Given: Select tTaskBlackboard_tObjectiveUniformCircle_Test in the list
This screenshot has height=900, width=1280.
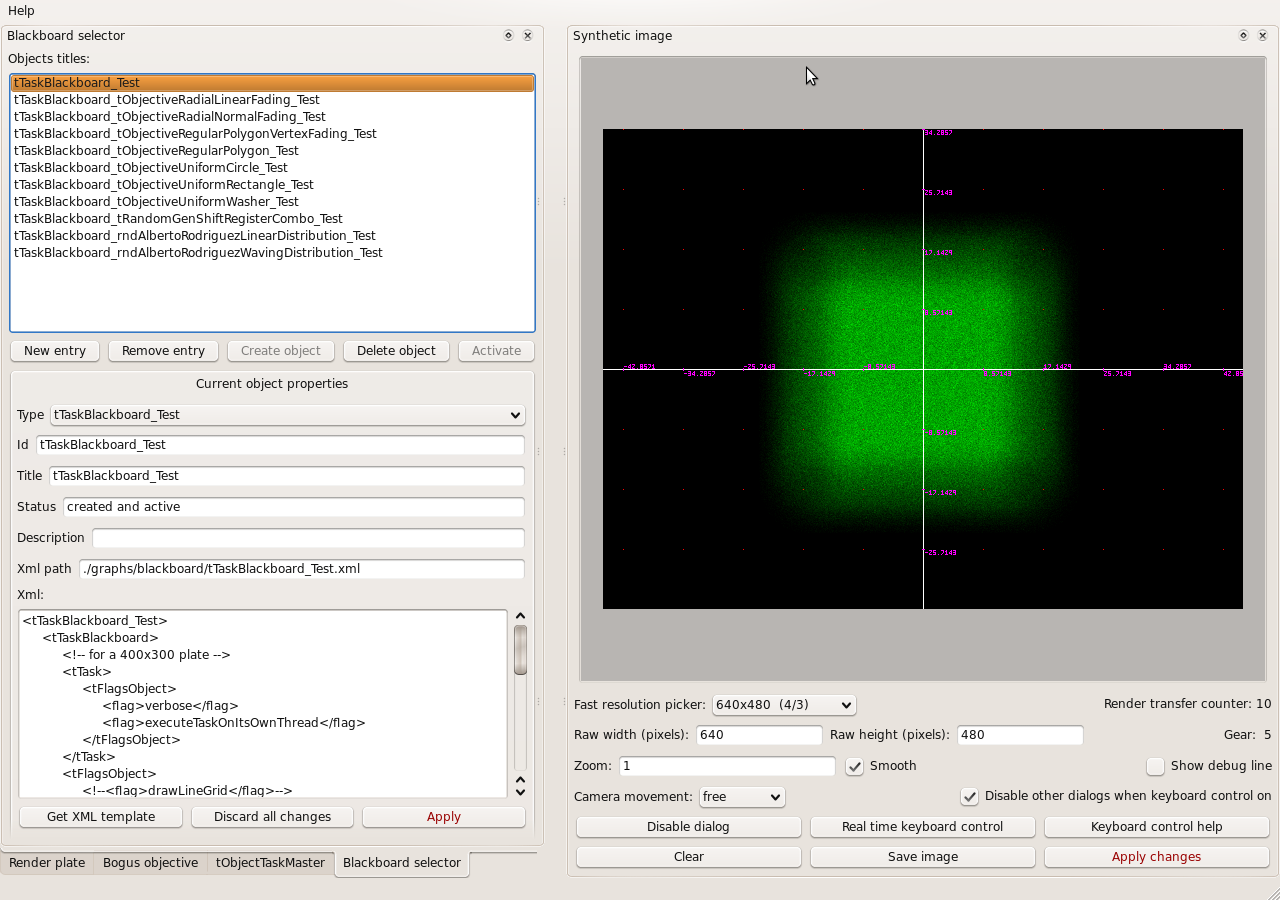Looking at the screenshot, I should point(151,168).
